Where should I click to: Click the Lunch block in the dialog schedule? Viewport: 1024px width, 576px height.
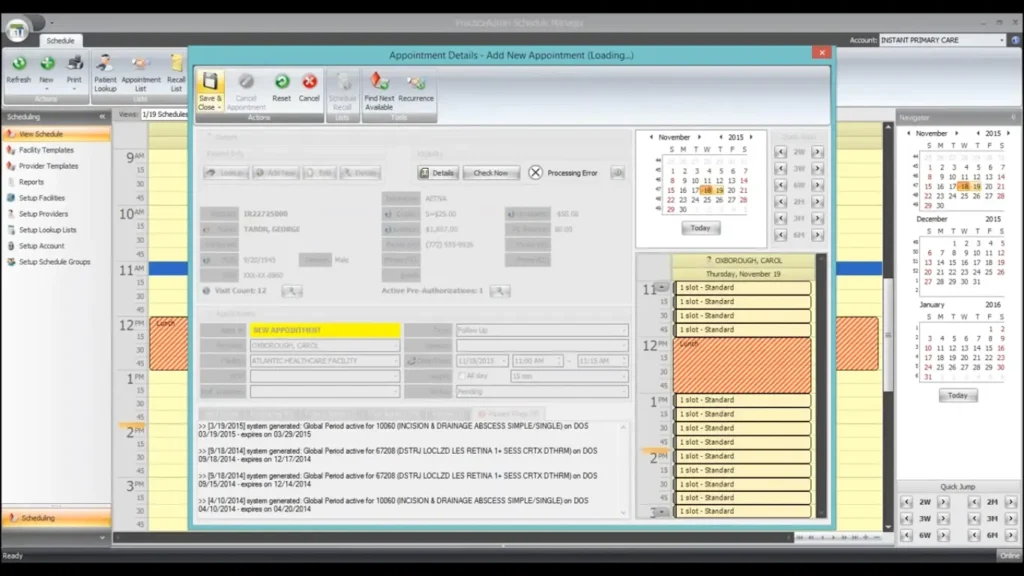743,365
